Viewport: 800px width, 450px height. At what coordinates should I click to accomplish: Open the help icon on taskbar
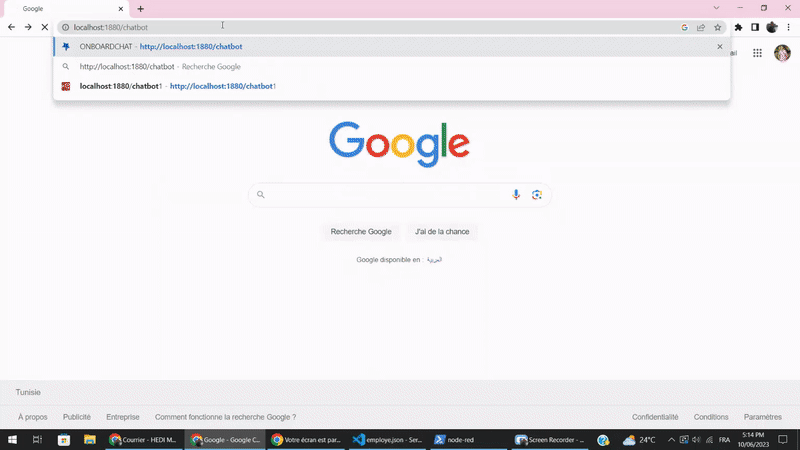(x=603, y=440)
